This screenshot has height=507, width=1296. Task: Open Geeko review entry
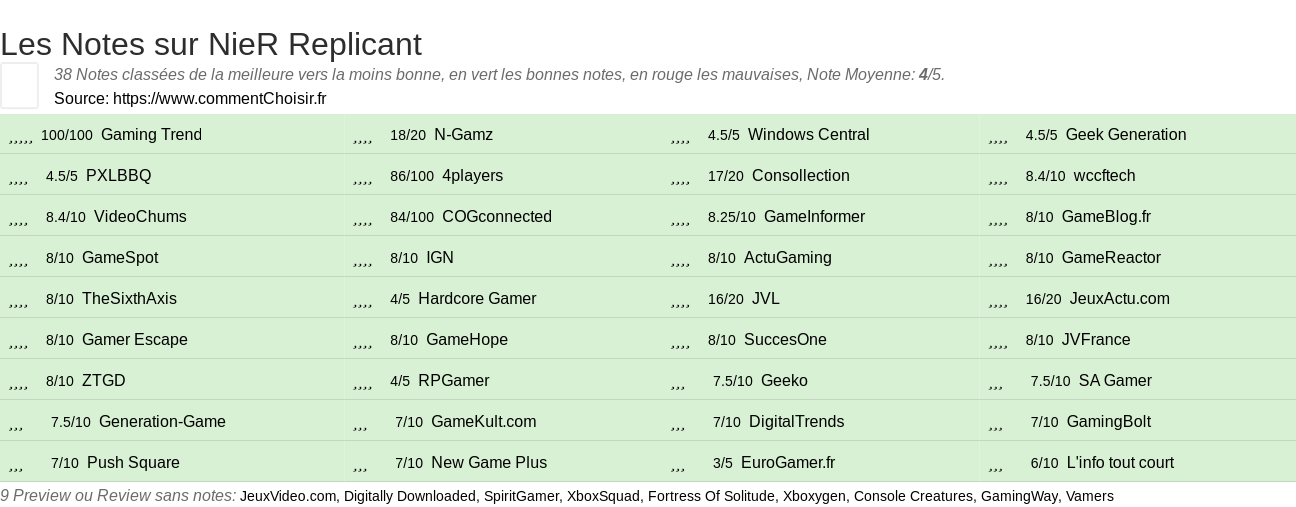[x=784, y=381]
